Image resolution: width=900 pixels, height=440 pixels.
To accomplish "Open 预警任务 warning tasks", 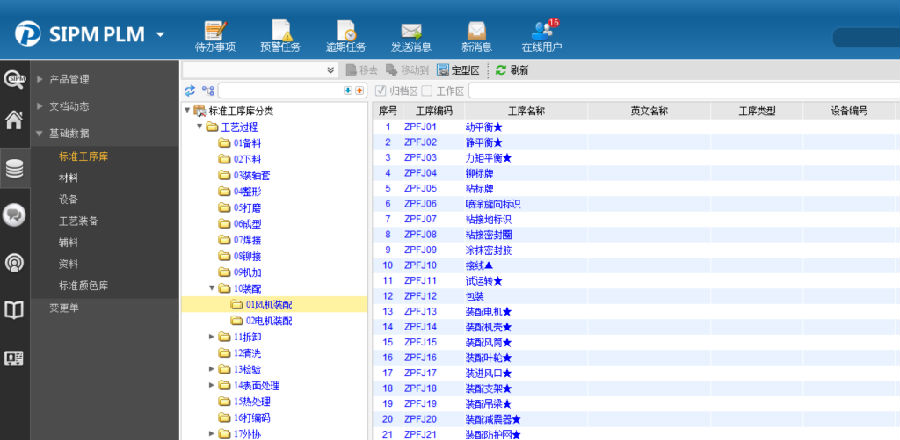I will (280, 35).
